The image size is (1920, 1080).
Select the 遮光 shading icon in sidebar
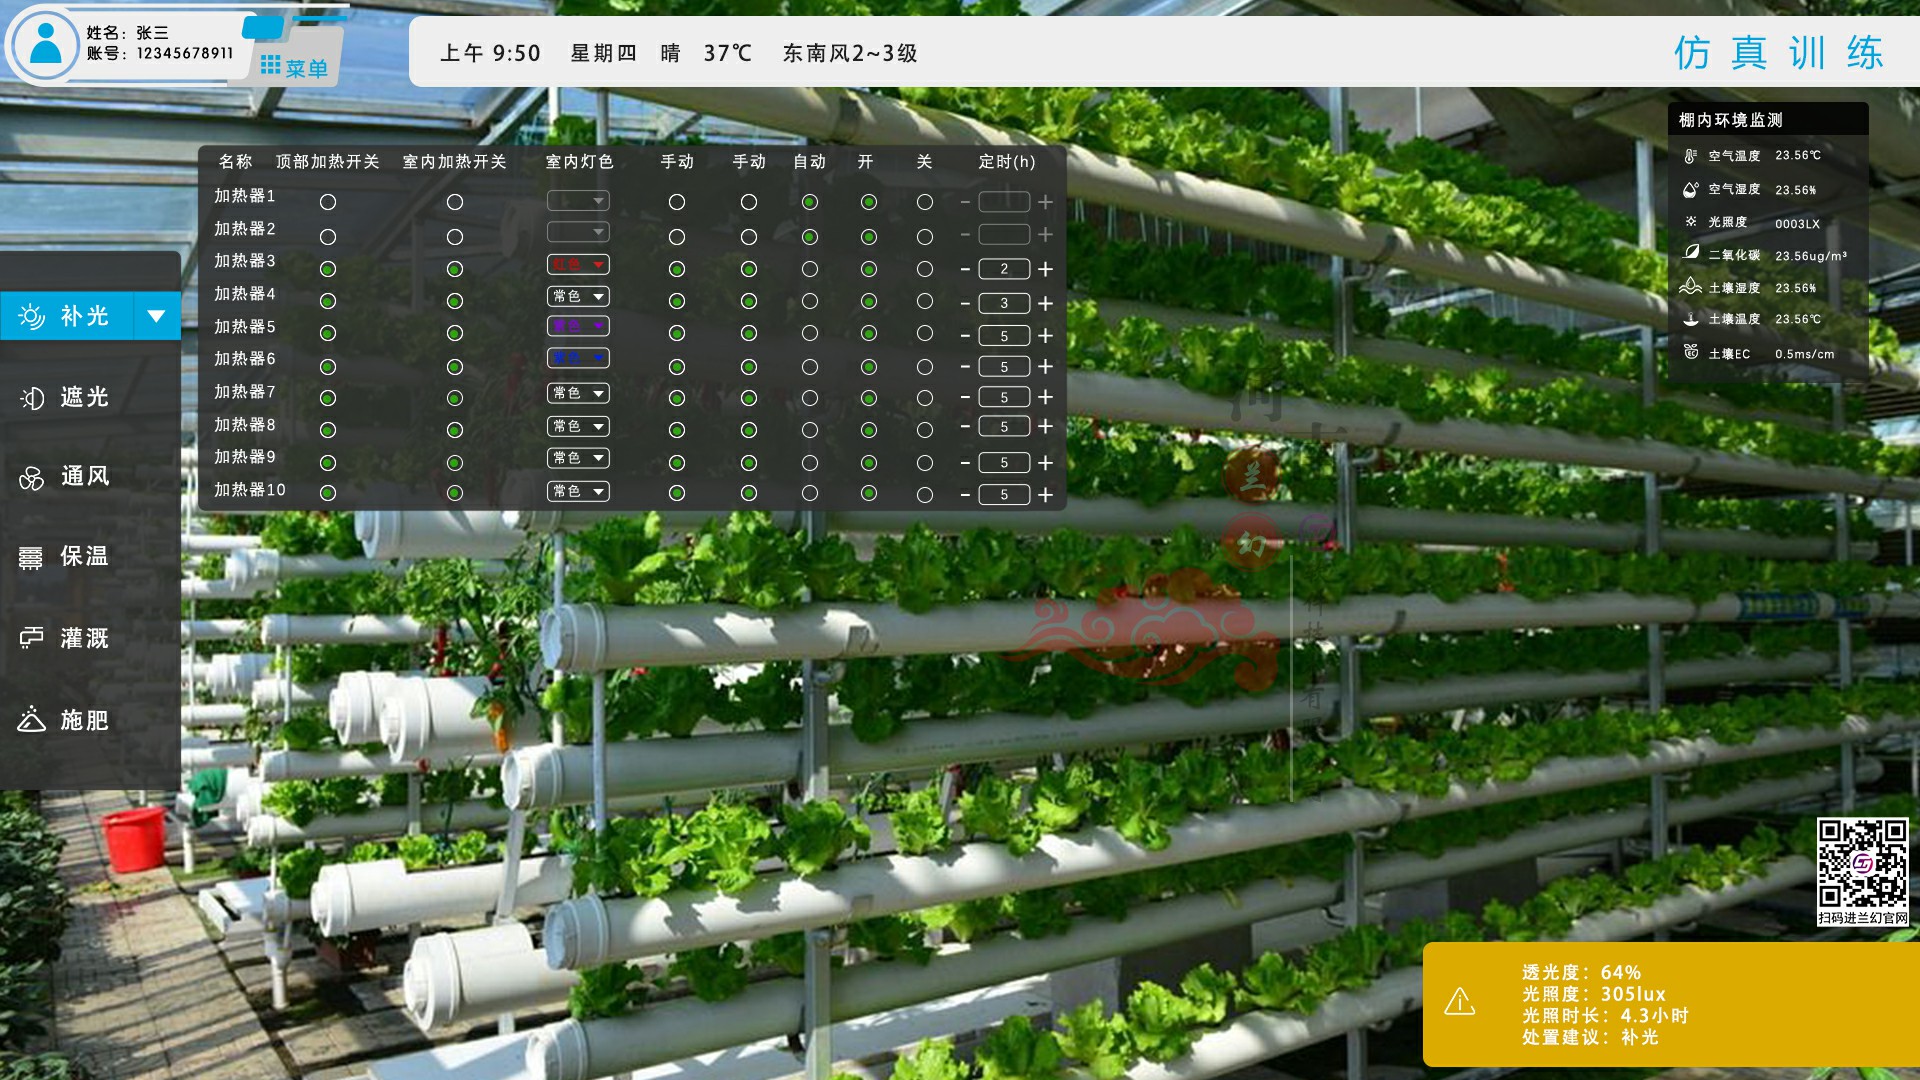point(32,398)
